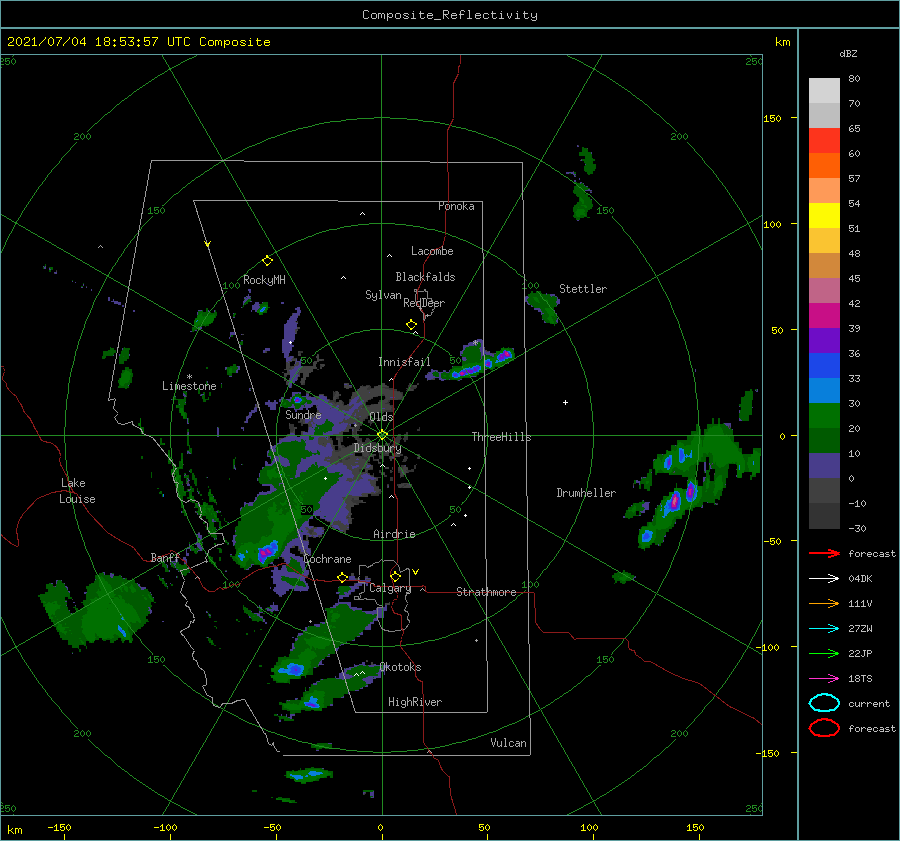
Task: Click the Calgary city label
Action: pos(390,588)
